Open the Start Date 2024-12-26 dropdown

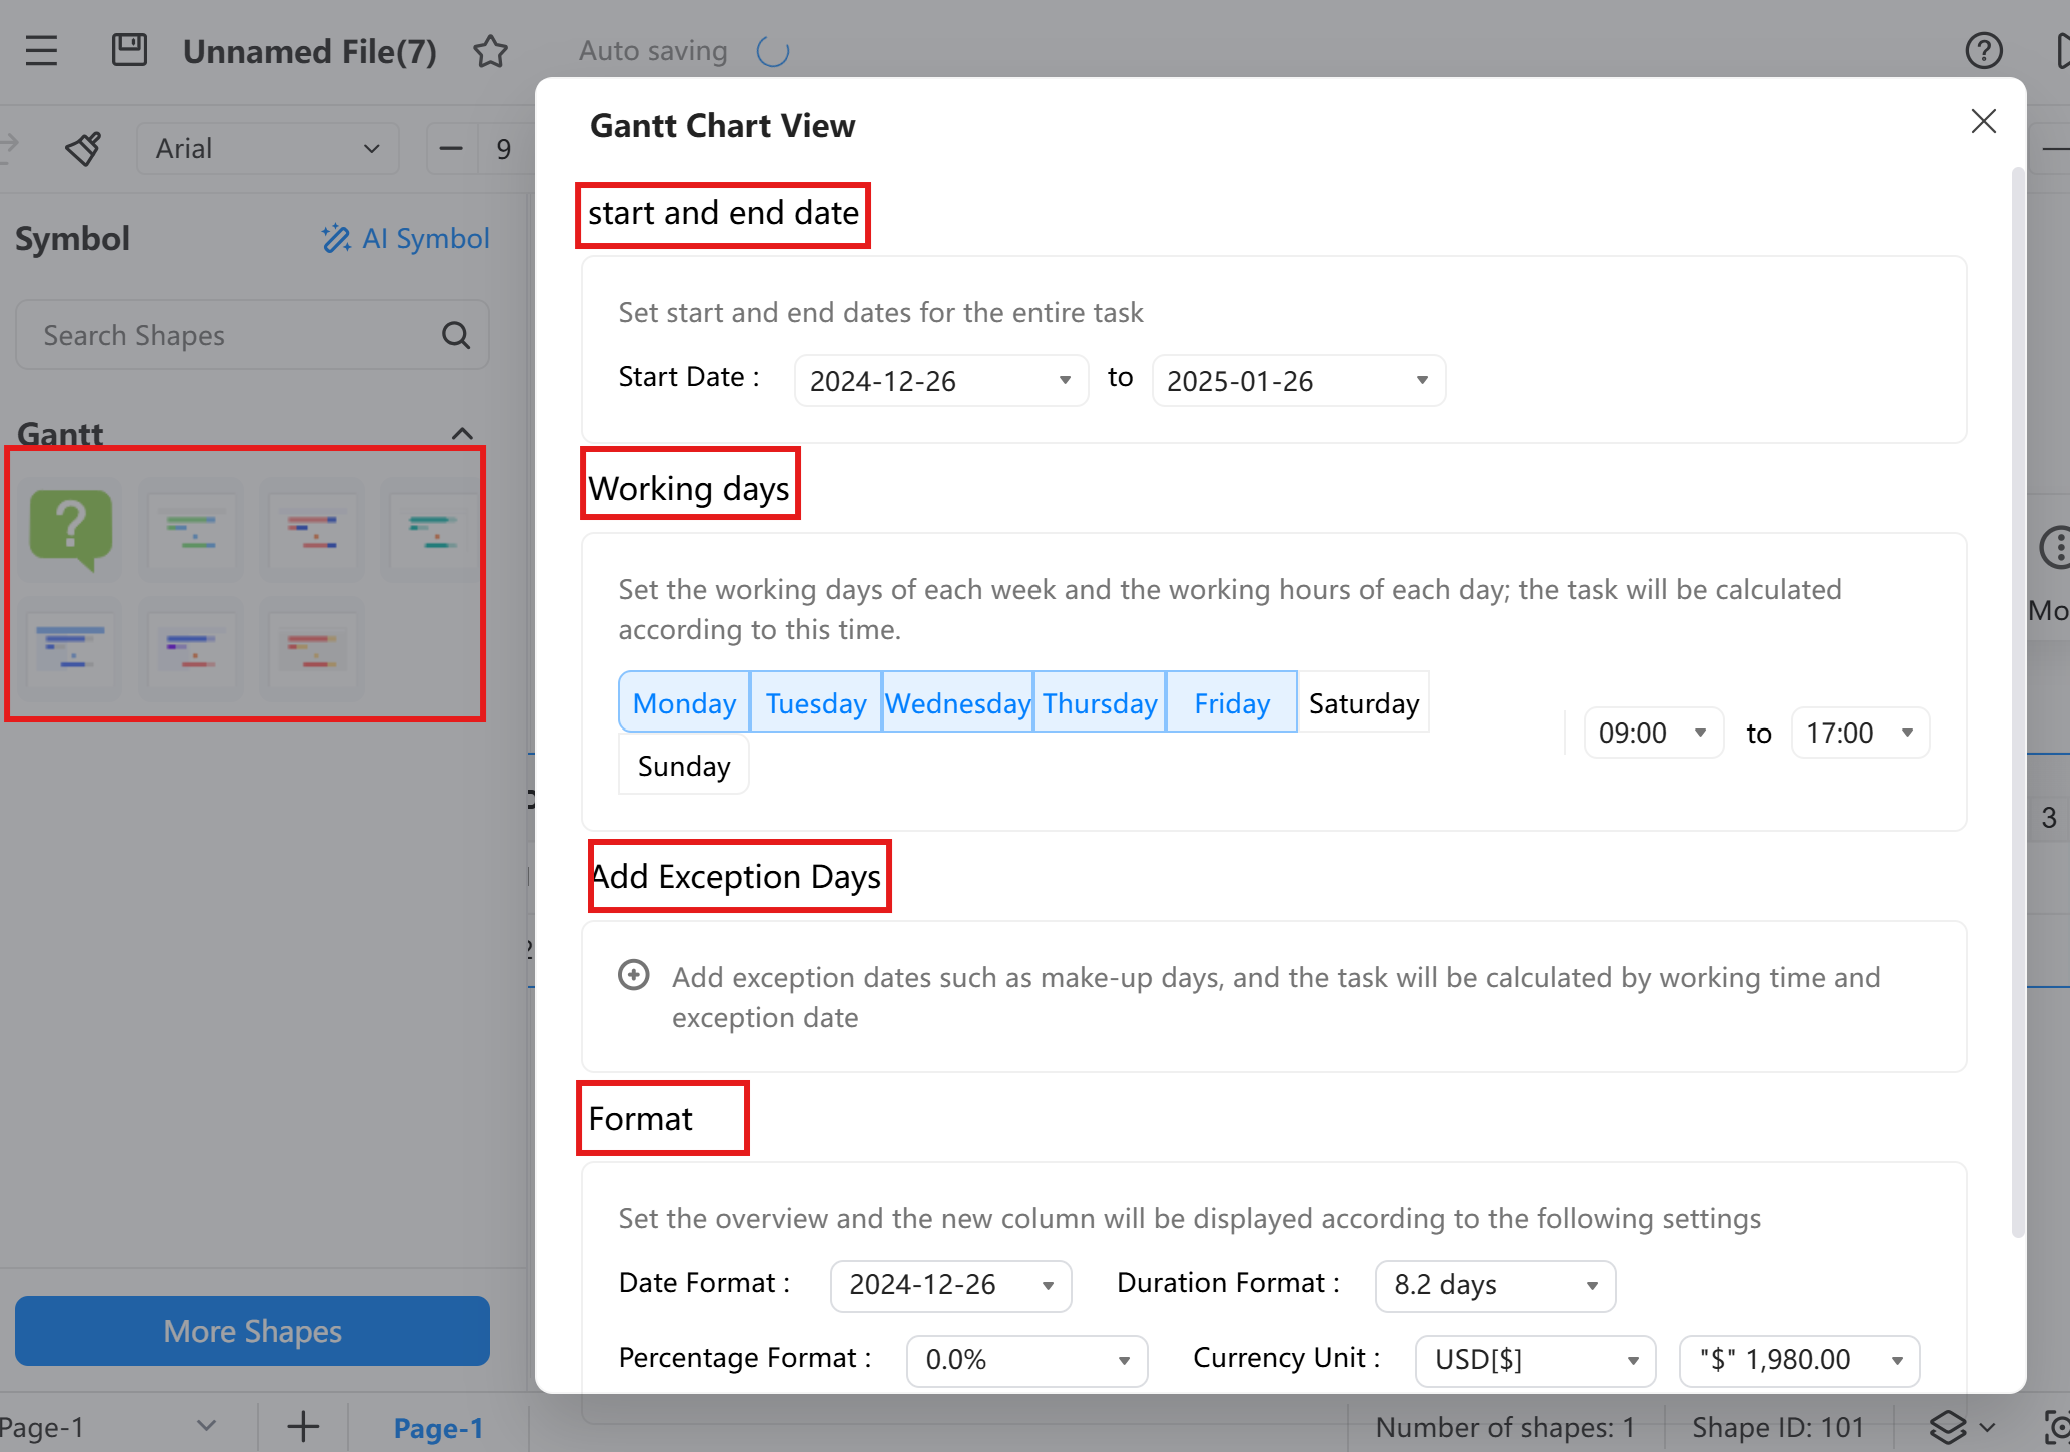(x=941, y=381)
